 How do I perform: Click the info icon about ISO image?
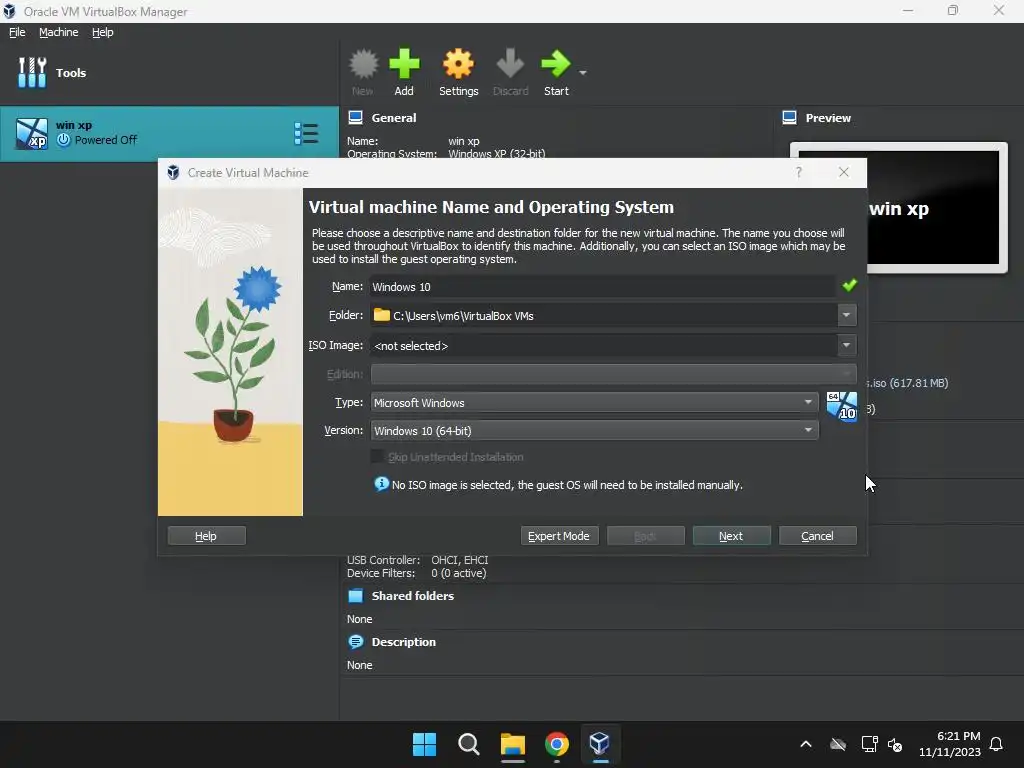point(381,484)
